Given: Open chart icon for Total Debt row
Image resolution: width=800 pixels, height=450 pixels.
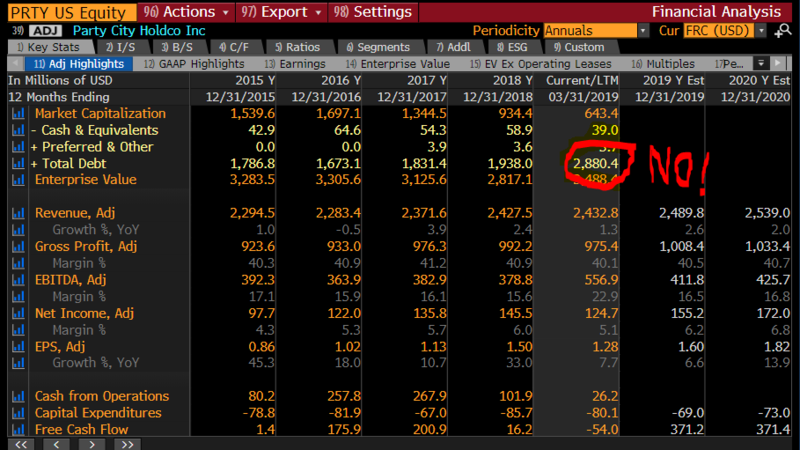Looking at the screenshot, I should point(18,163).
